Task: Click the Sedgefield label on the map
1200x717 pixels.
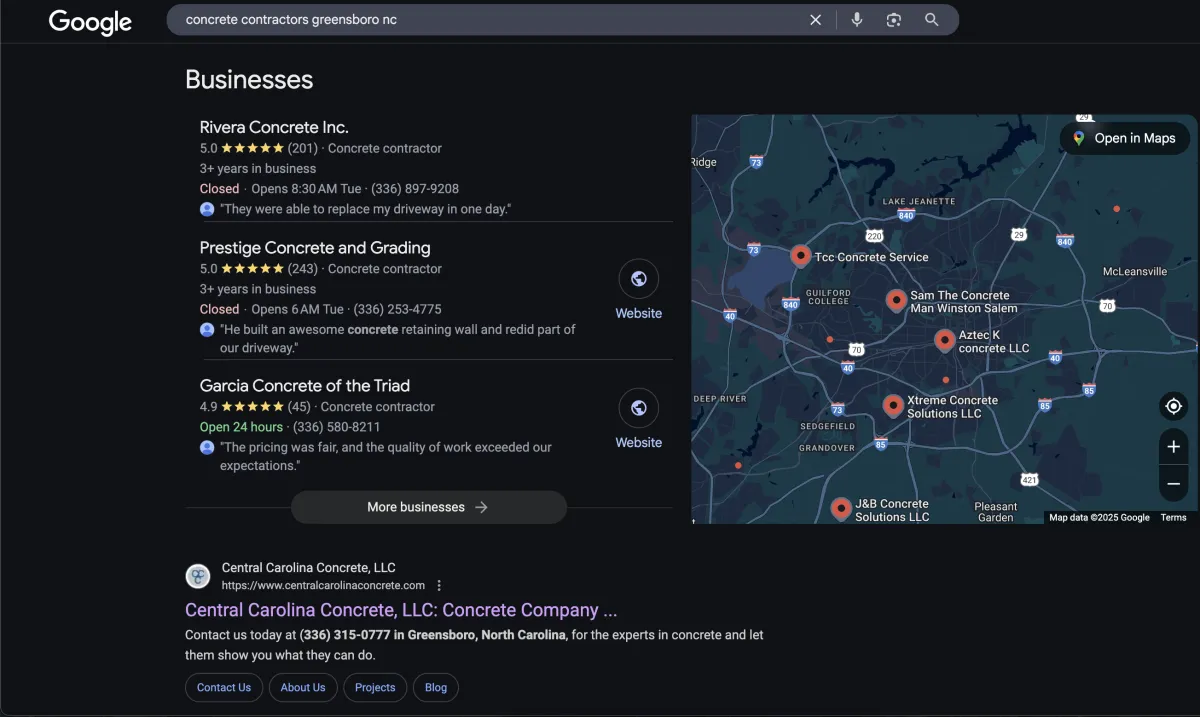Action: (827, 426)
